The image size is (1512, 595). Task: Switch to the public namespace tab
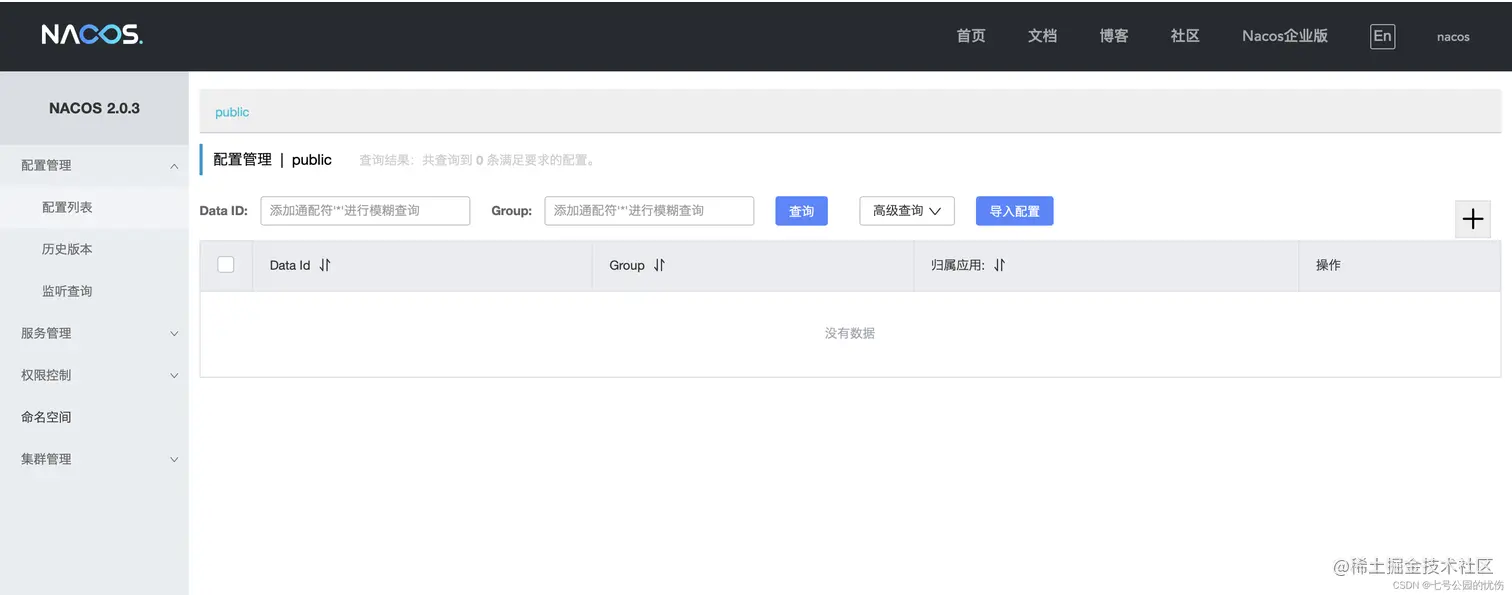pyautogui.click(x=231, y=111)
